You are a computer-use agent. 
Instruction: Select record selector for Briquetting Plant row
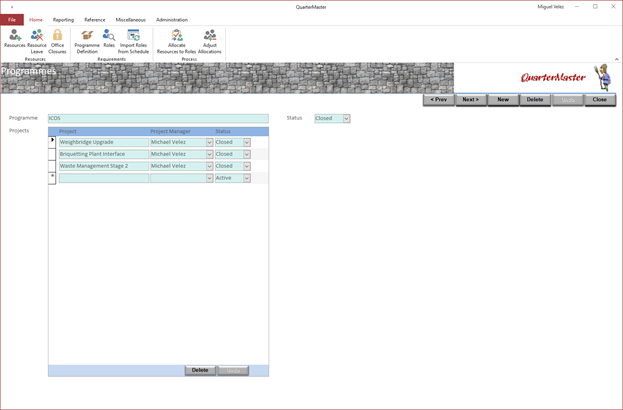click(x=52, y=154)
